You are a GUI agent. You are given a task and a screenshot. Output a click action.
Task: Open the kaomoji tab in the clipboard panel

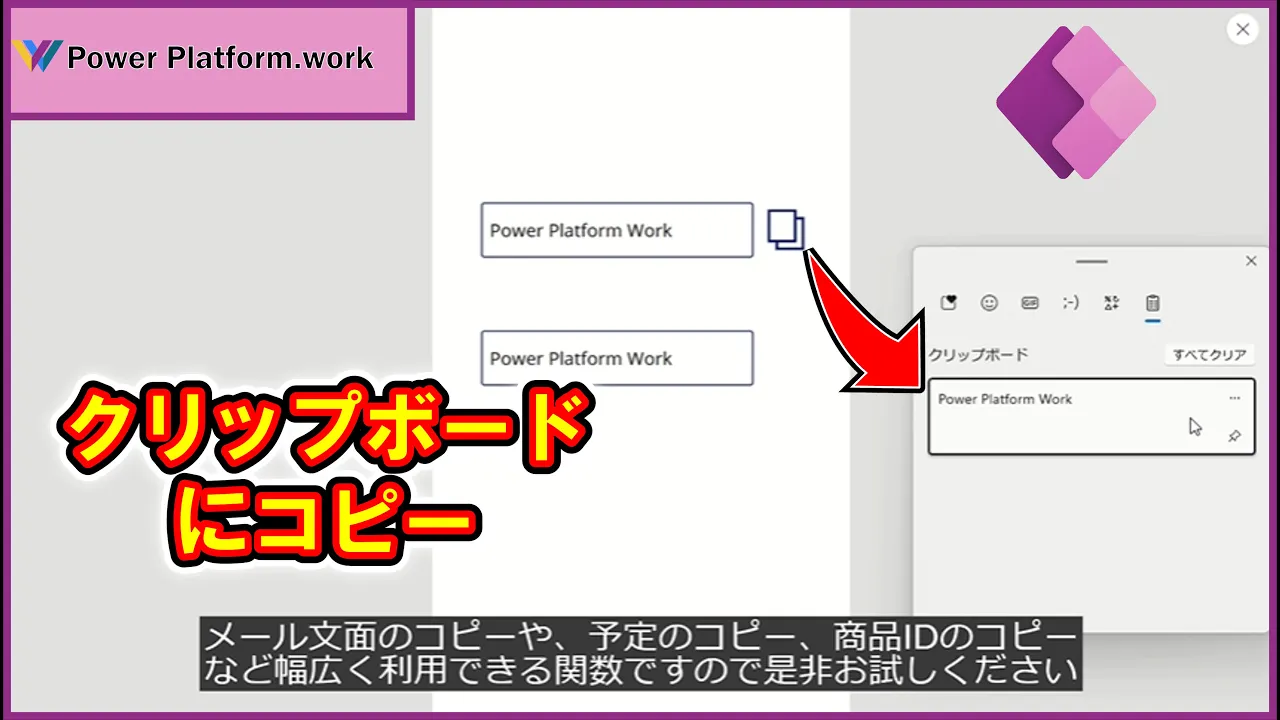coord(1071,302)
